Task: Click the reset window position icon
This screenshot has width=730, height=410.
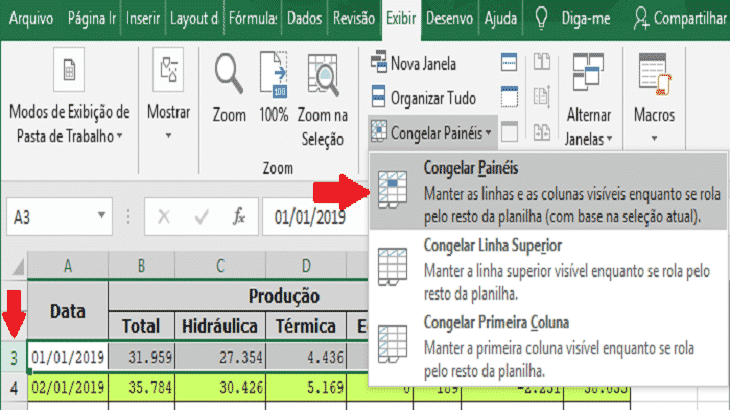Action: pyautogui.click(x=541, y=132)
